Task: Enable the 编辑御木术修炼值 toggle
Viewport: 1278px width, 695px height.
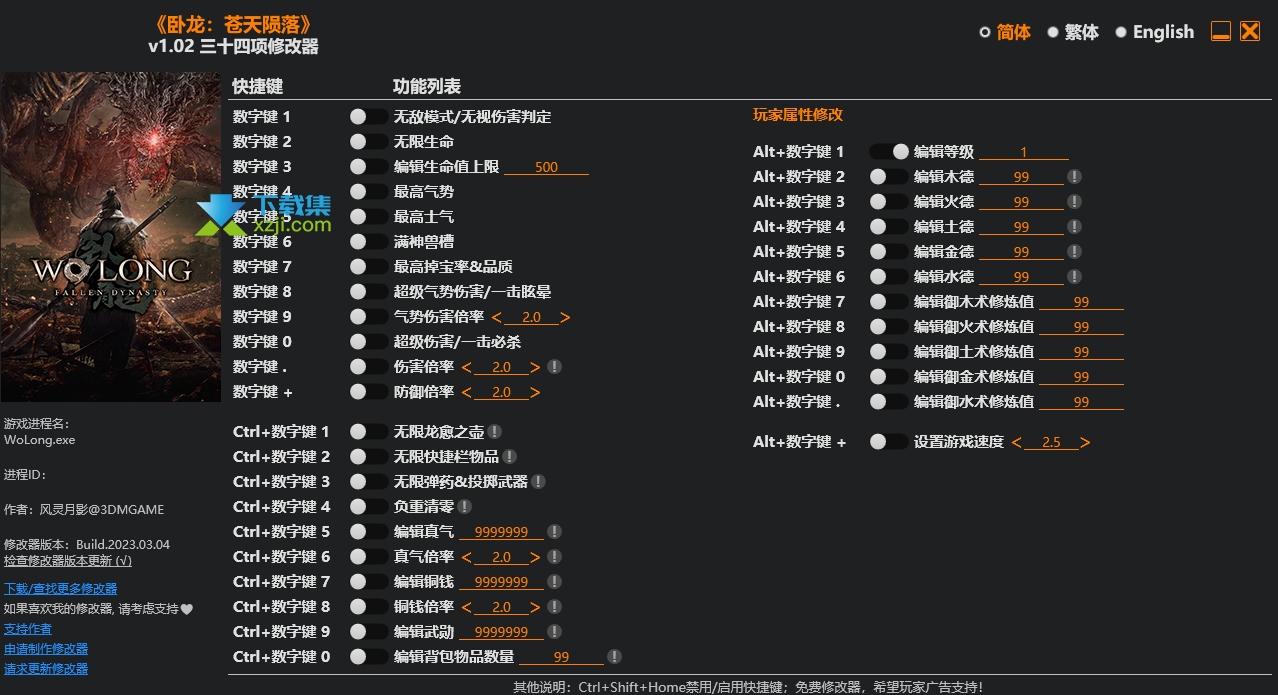Action: [x=889, y=302]
